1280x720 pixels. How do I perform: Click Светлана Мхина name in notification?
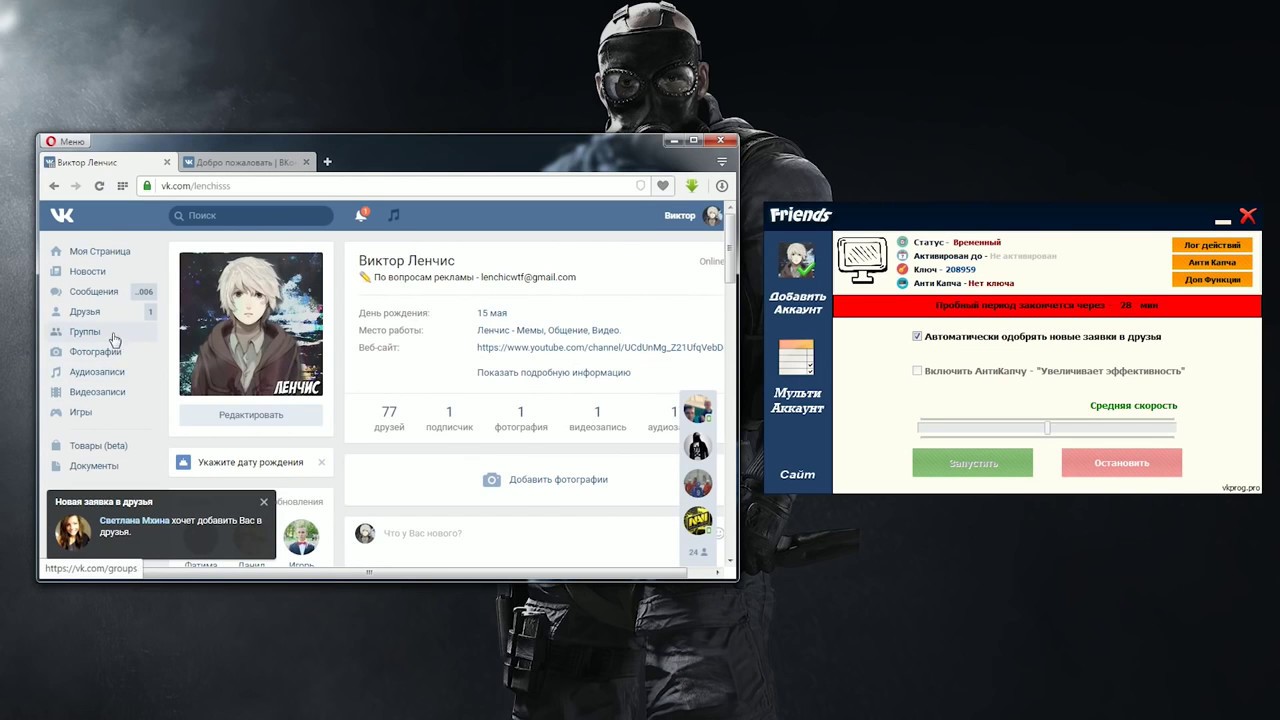coord(134,520)
